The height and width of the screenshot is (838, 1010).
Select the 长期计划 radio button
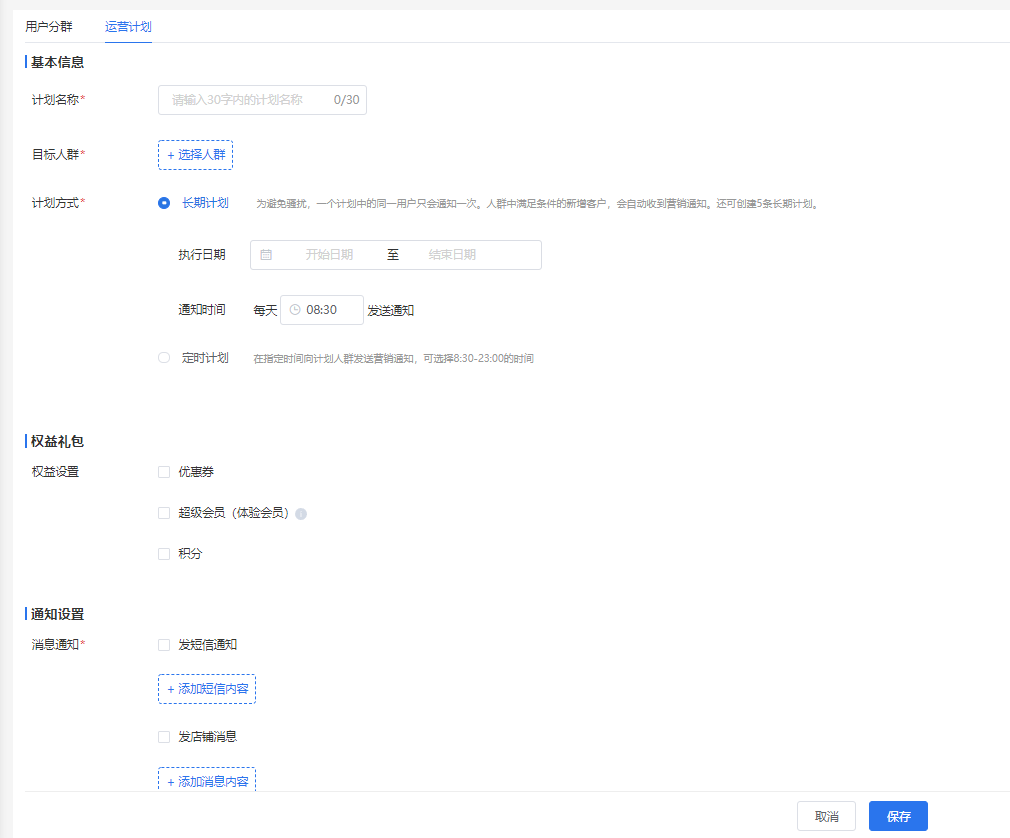[x=164, y=203]
